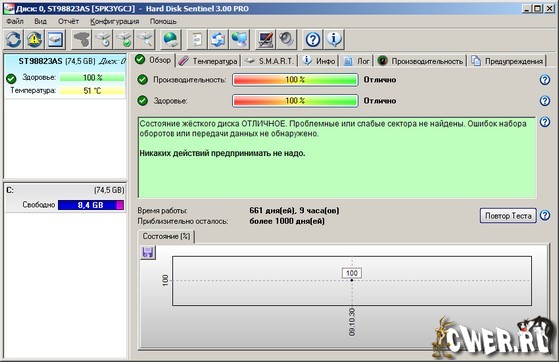Image resolution: width=559 pixels, height=362 pixels.
Task: Open the Предупреждения tab
Action: pyautogui.click(x=507, y=61)
